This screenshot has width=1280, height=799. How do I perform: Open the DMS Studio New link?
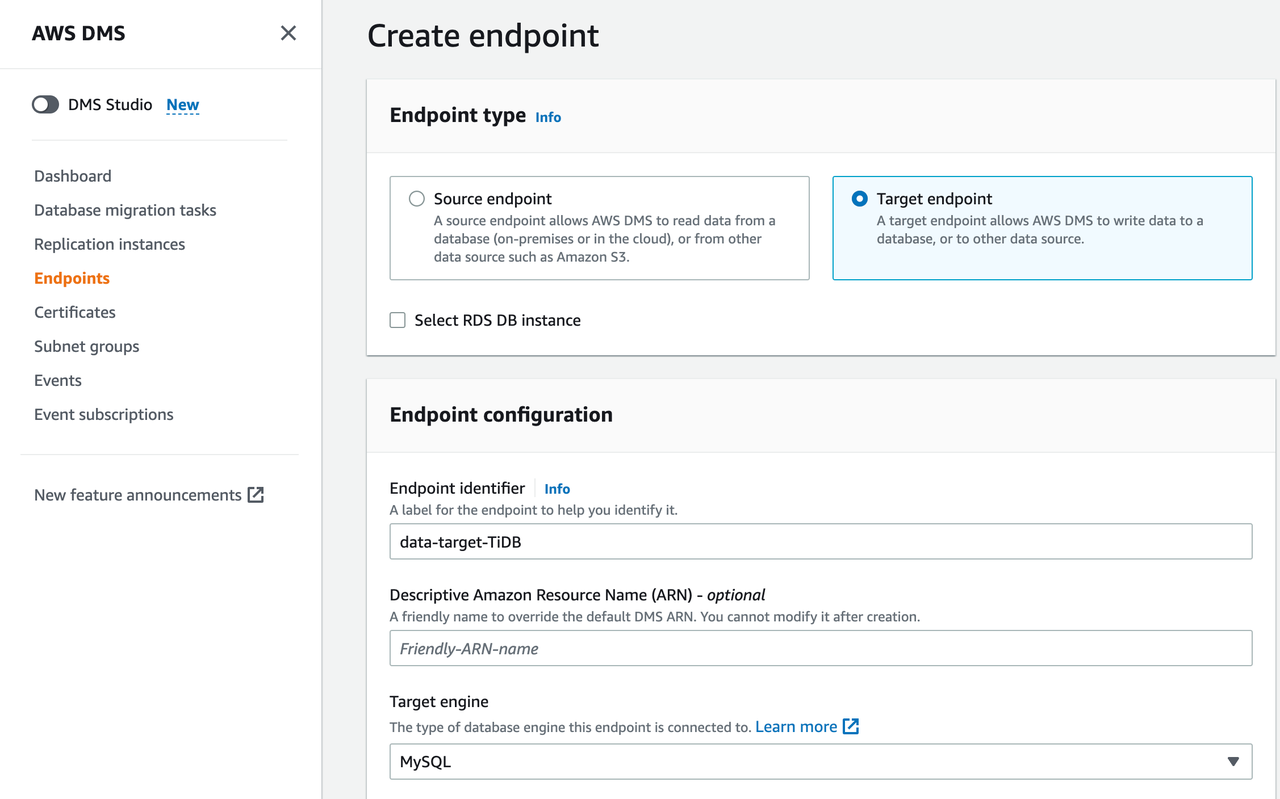coord(182,105)
